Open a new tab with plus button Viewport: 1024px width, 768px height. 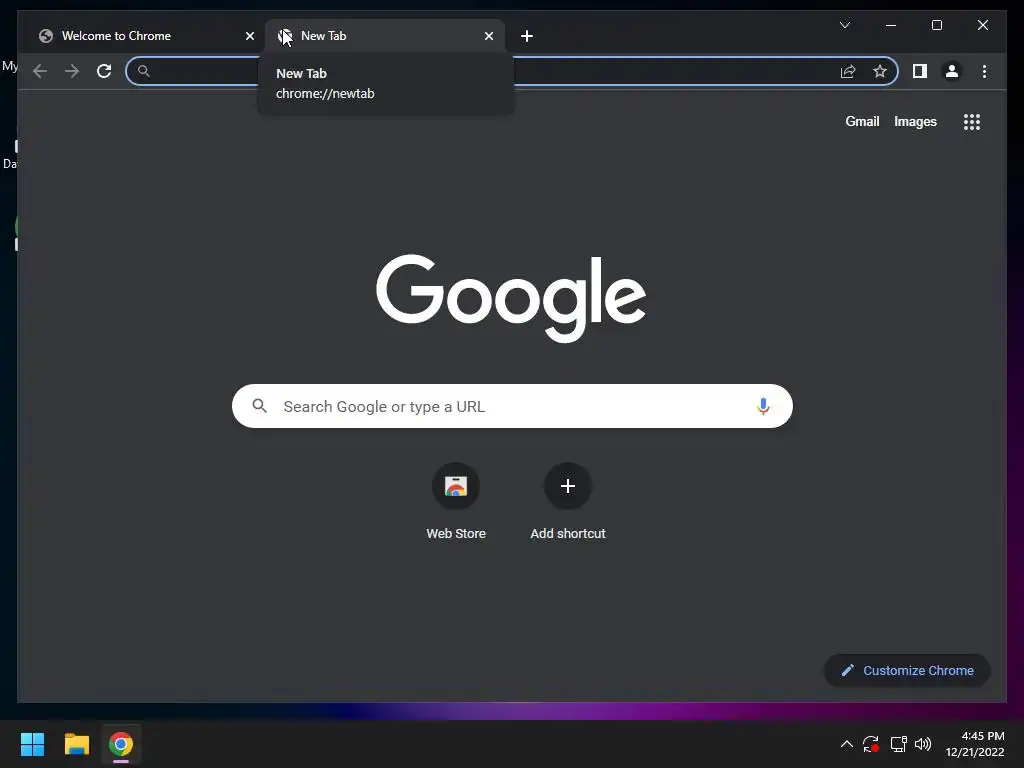[x=527, y=36]
